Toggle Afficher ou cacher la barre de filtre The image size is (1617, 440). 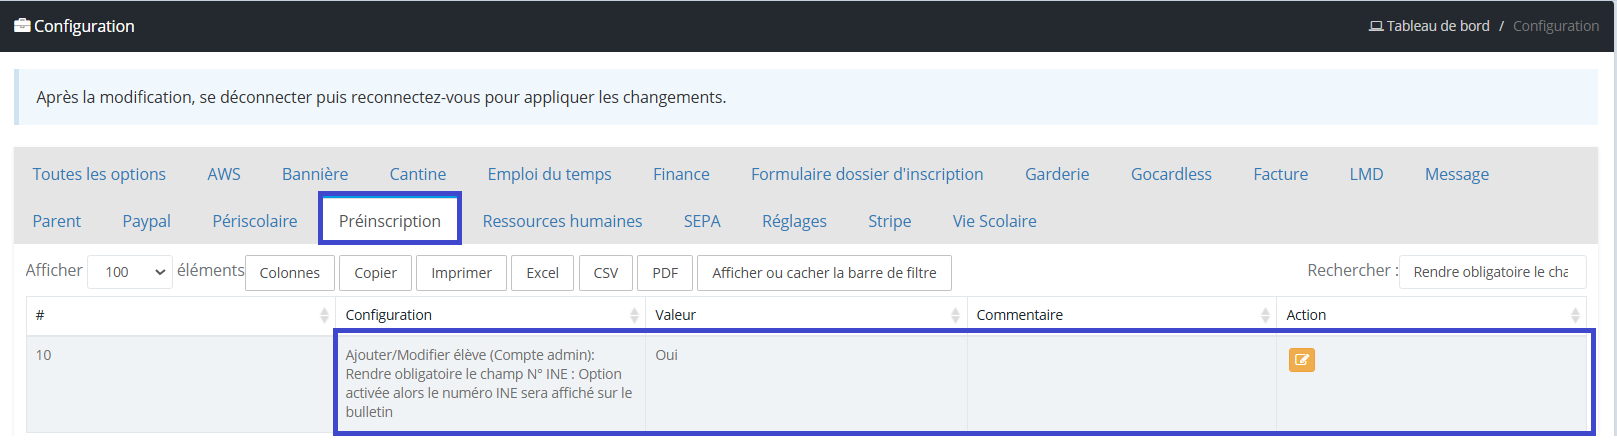tap(824, 273)
